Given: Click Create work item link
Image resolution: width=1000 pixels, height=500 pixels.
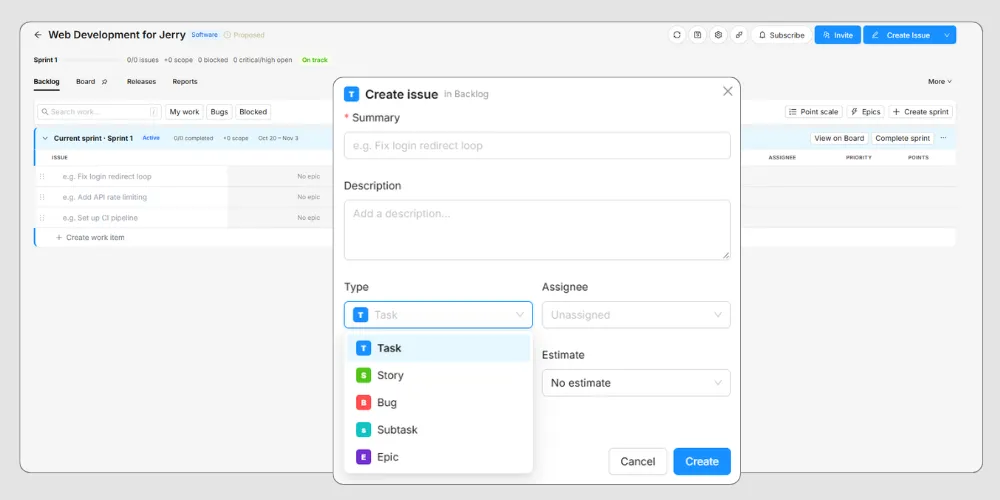Looking at the screenshot, I should click(90, 237).
